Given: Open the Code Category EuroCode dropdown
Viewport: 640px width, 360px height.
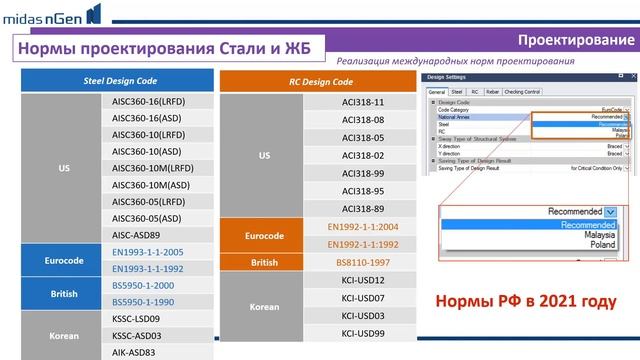Looking at the screenshot, I should tap(627, 110).
